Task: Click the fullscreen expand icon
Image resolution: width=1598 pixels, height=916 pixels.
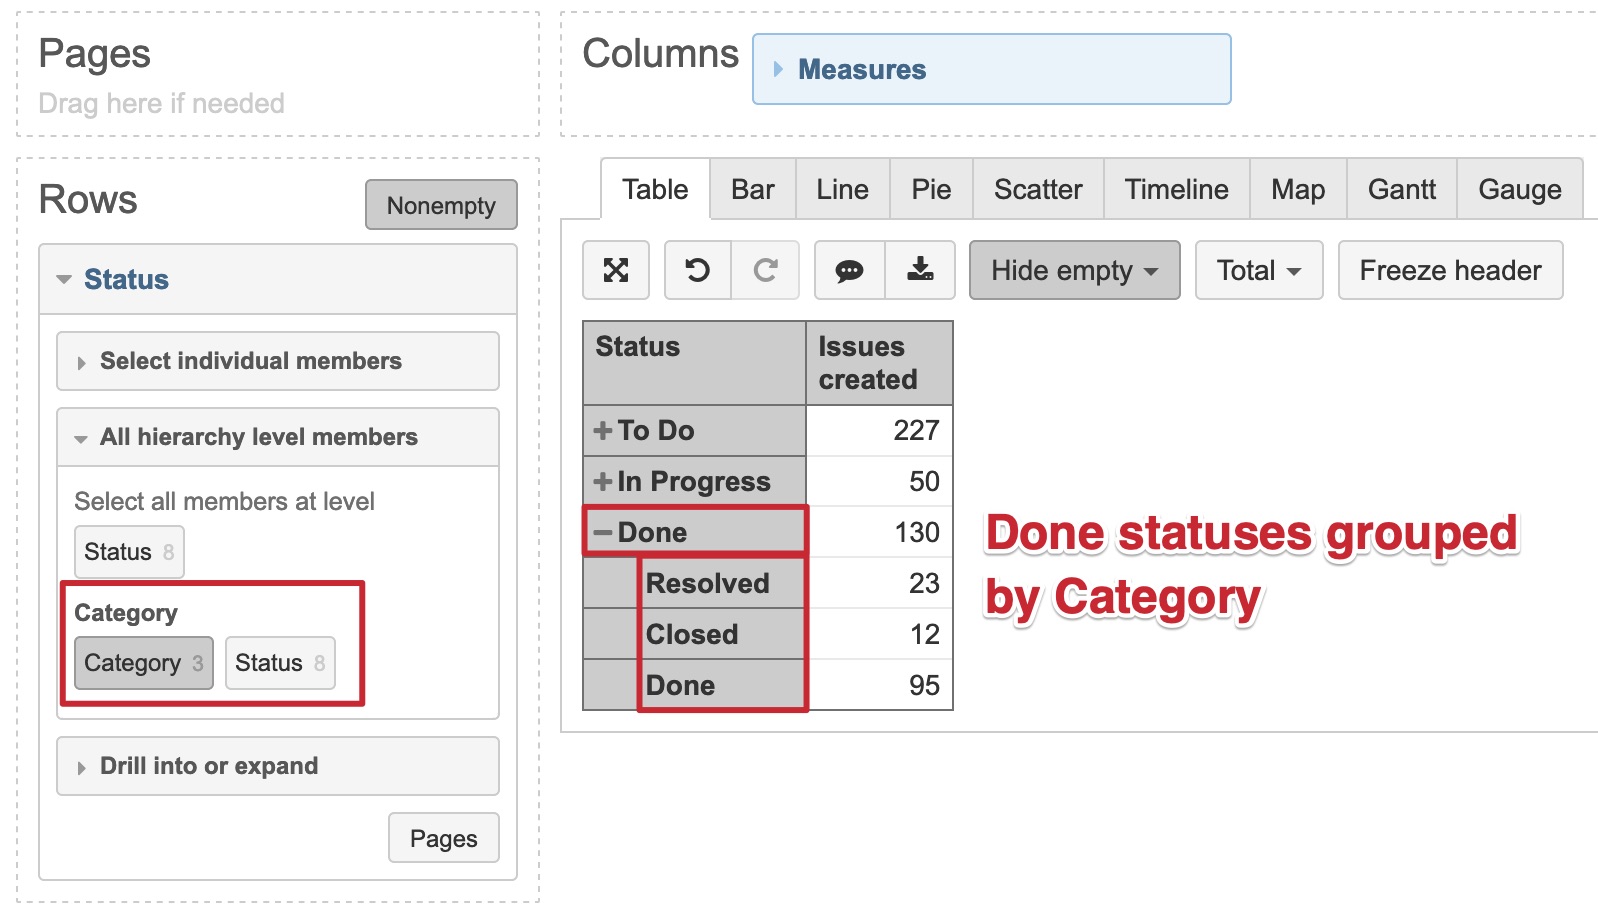Action: [x=616, y=270]
